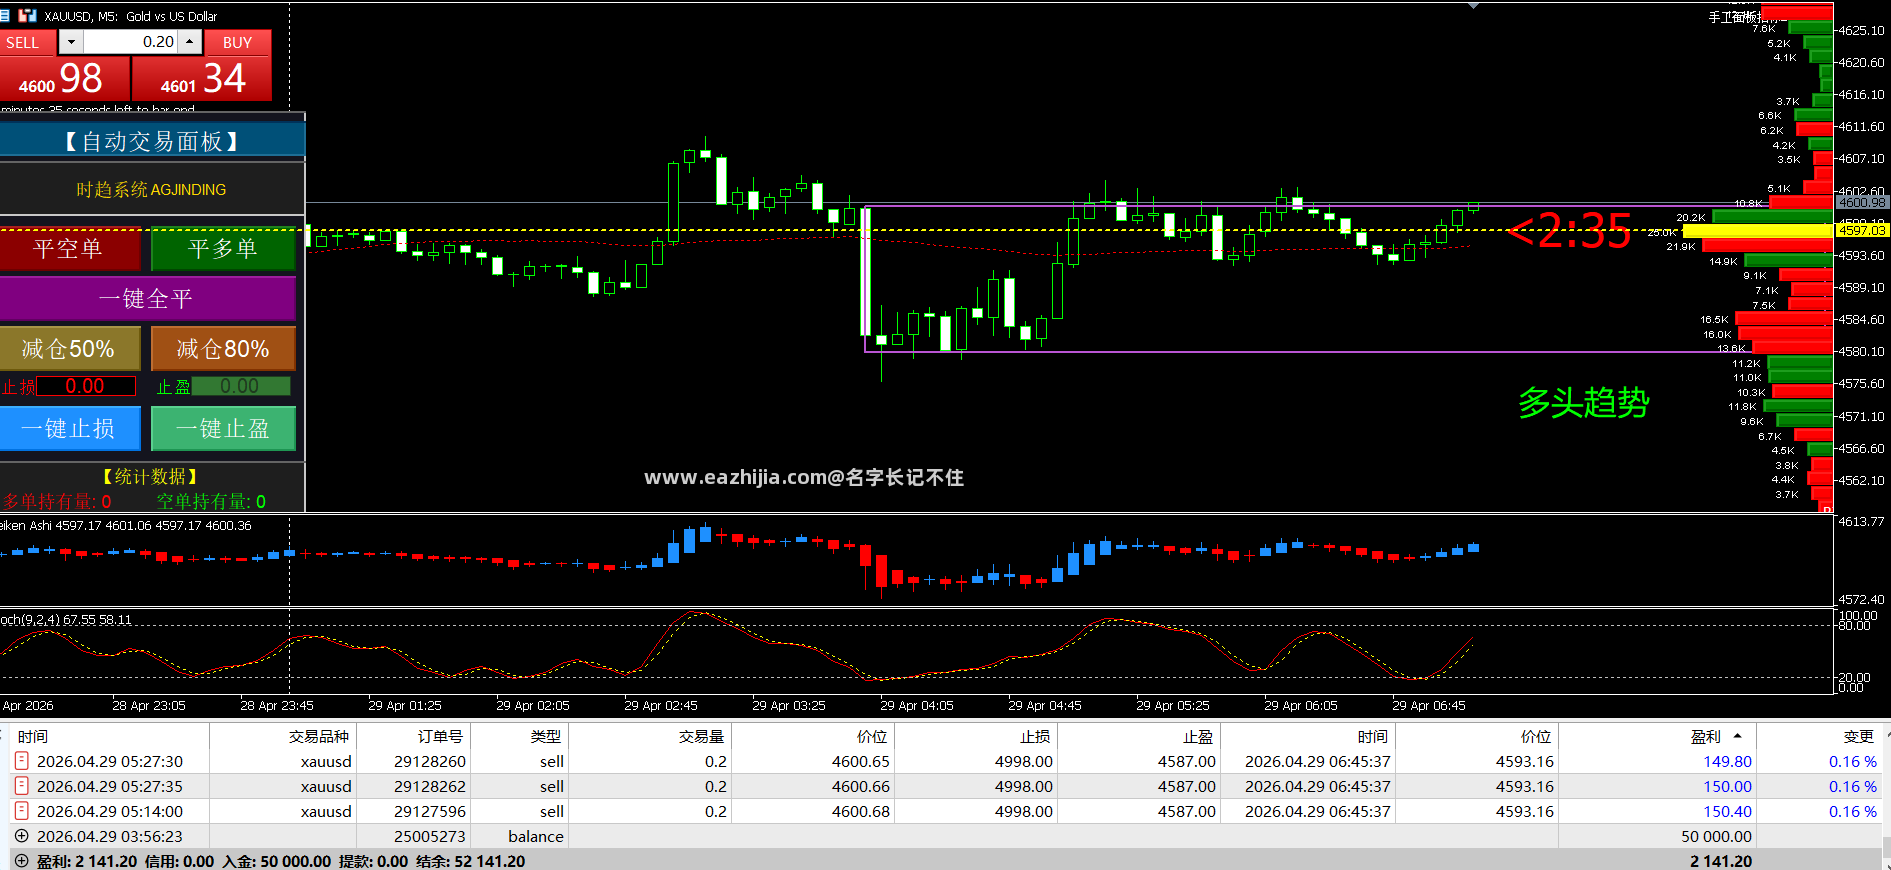1891x870 pixels.
Task: Click the total profit 2 141.20 at bottom right
Action: [x=1721, y=861]
